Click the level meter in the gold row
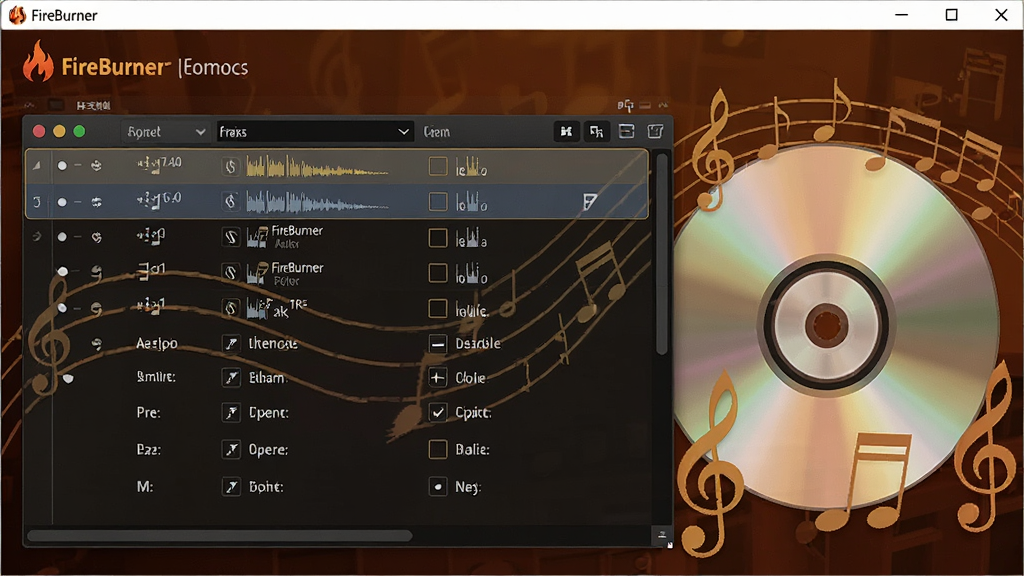1024x576 pixels. (471, 167)
